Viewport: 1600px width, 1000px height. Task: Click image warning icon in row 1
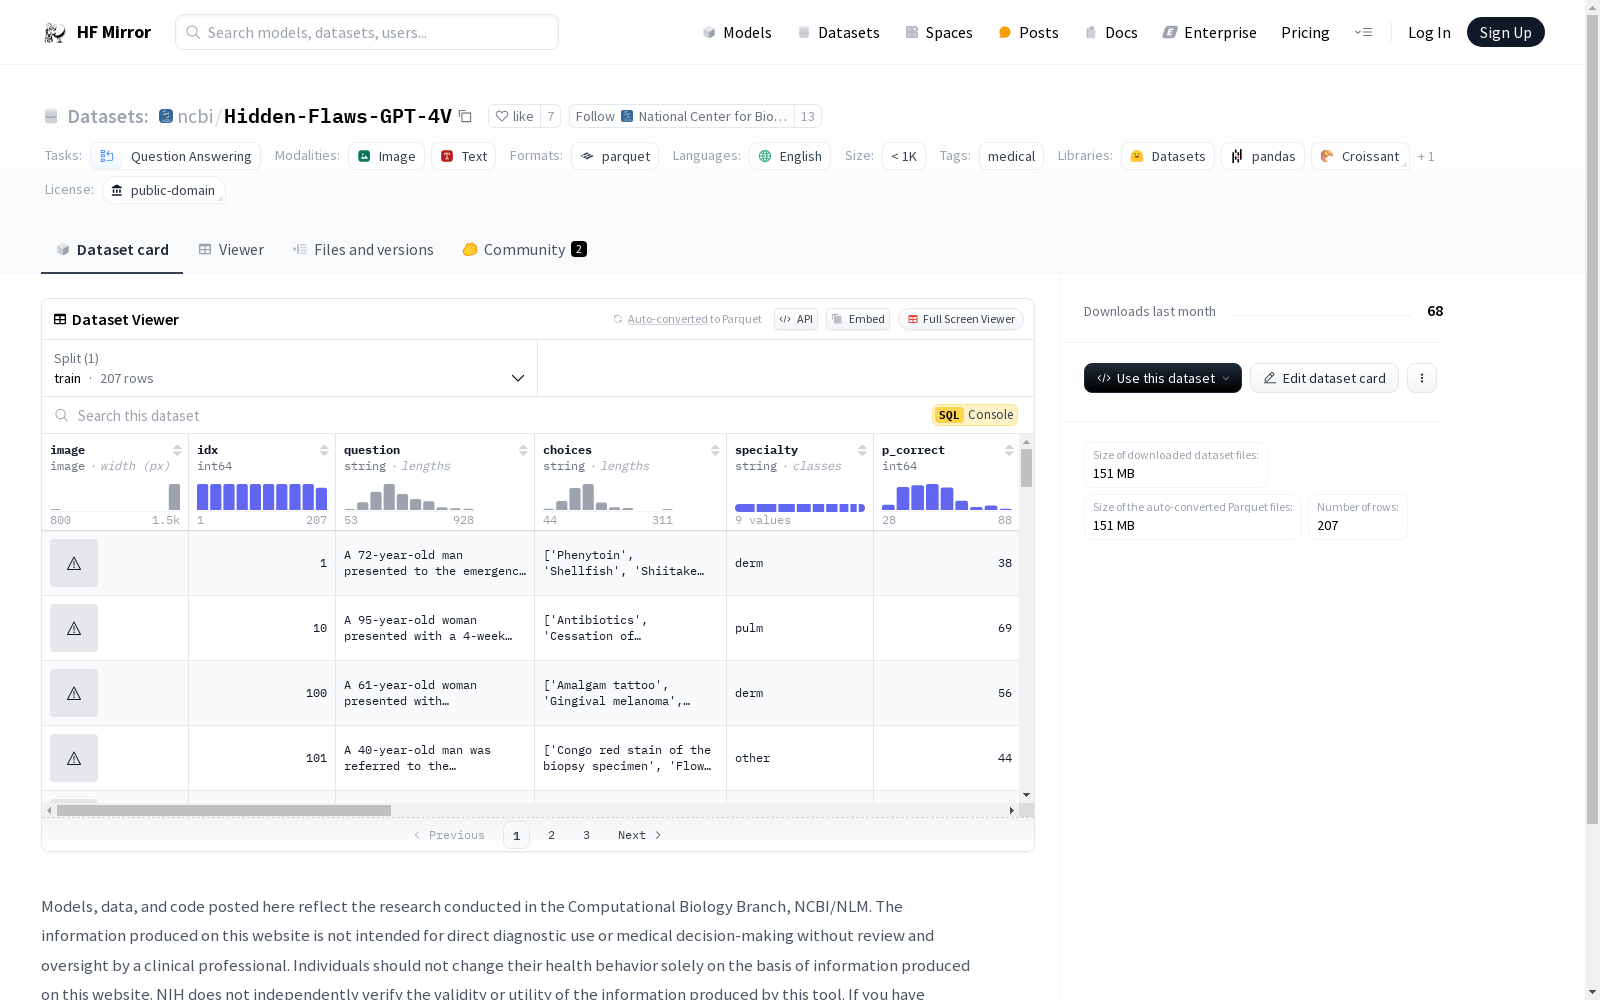coord(74,563)
